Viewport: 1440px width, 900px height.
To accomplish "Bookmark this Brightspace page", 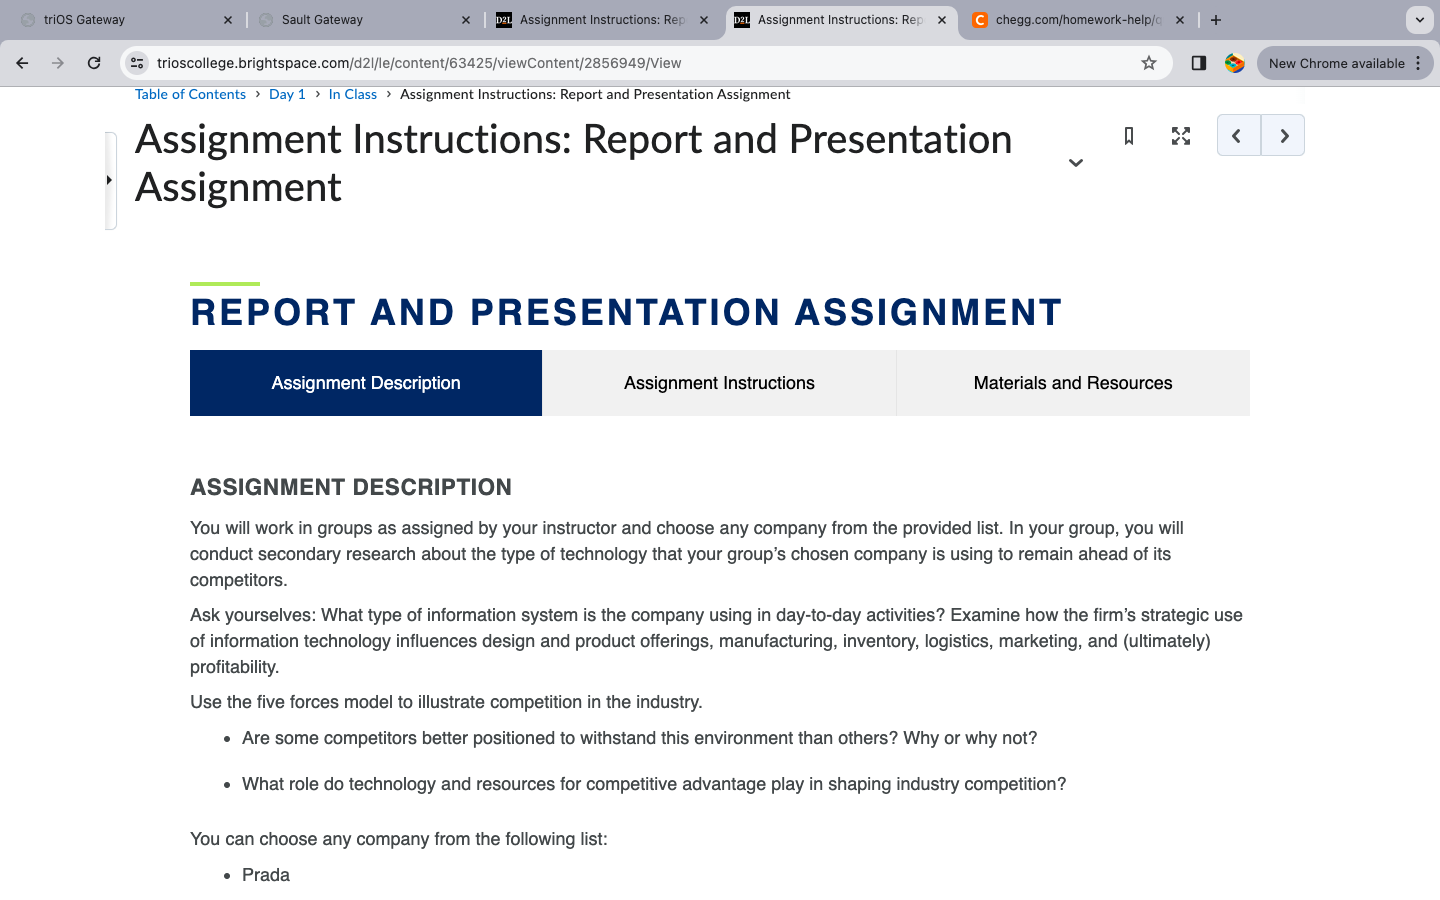I will point(1128,136).
